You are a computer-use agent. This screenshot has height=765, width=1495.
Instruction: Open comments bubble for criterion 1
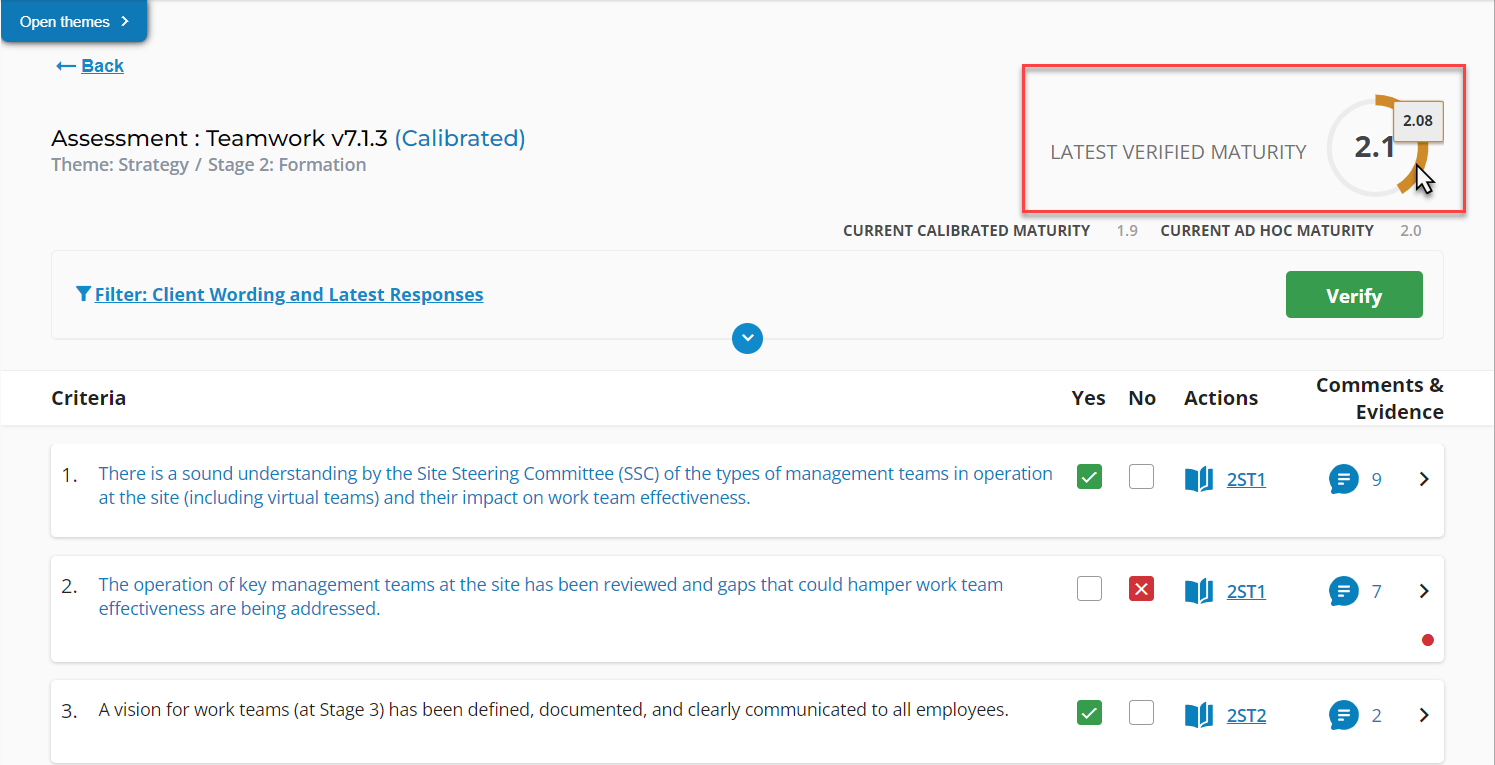(1344, 480)
